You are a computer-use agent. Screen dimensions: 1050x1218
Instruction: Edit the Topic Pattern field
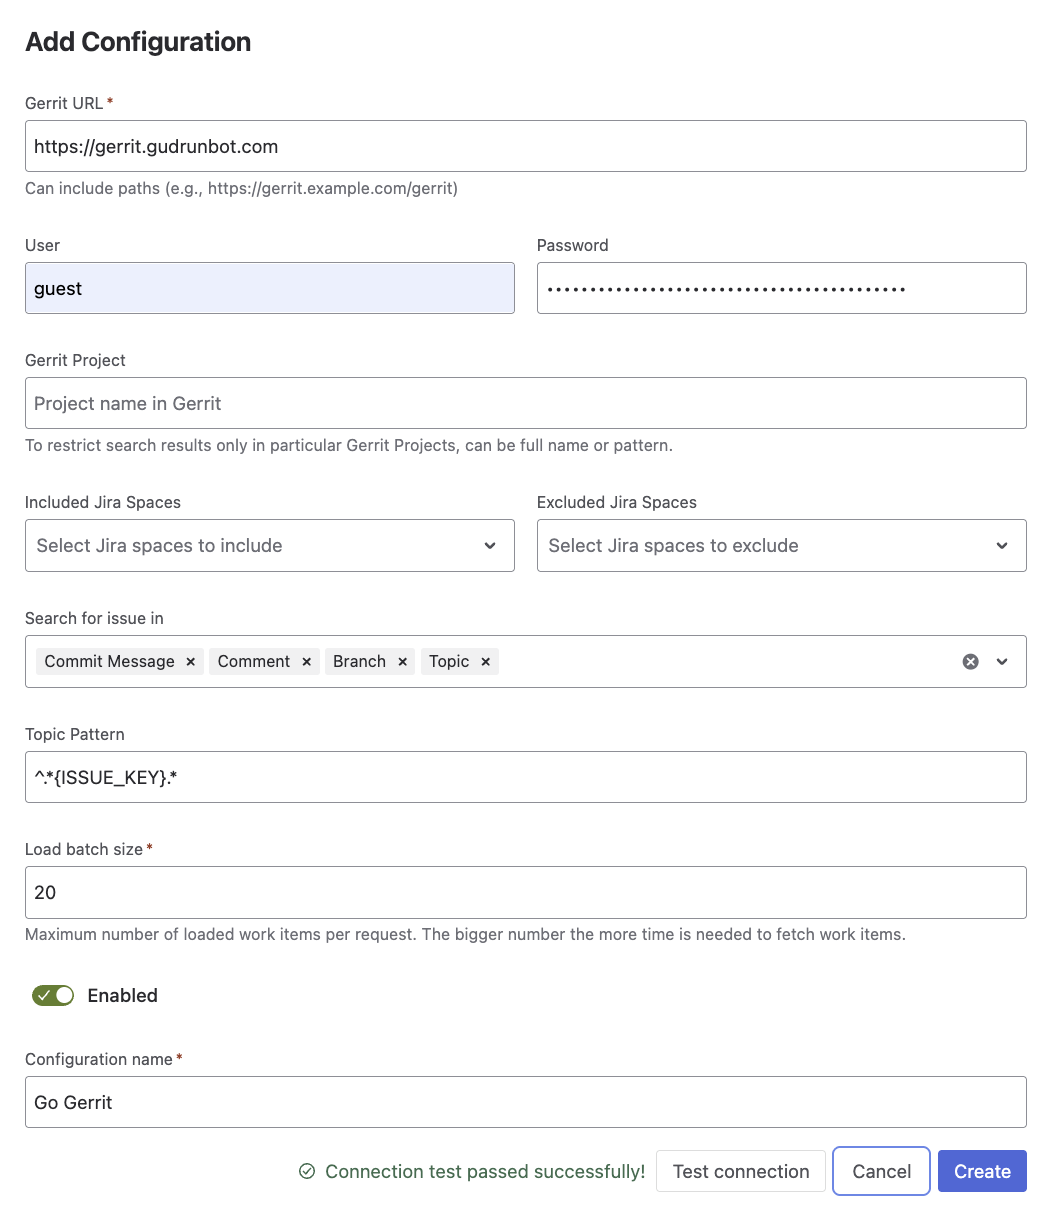(x=525, y=777)
